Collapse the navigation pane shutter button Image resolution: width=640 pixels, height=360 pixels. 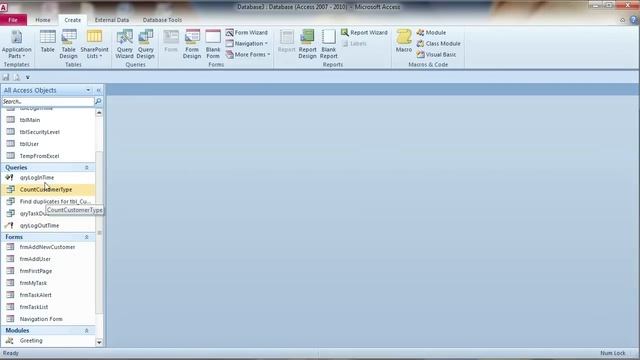99,90
